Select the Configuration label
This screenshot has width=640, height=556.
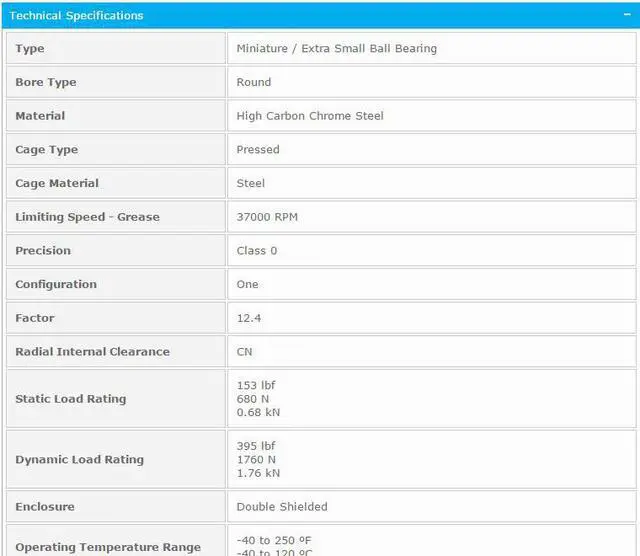[56, 284]
